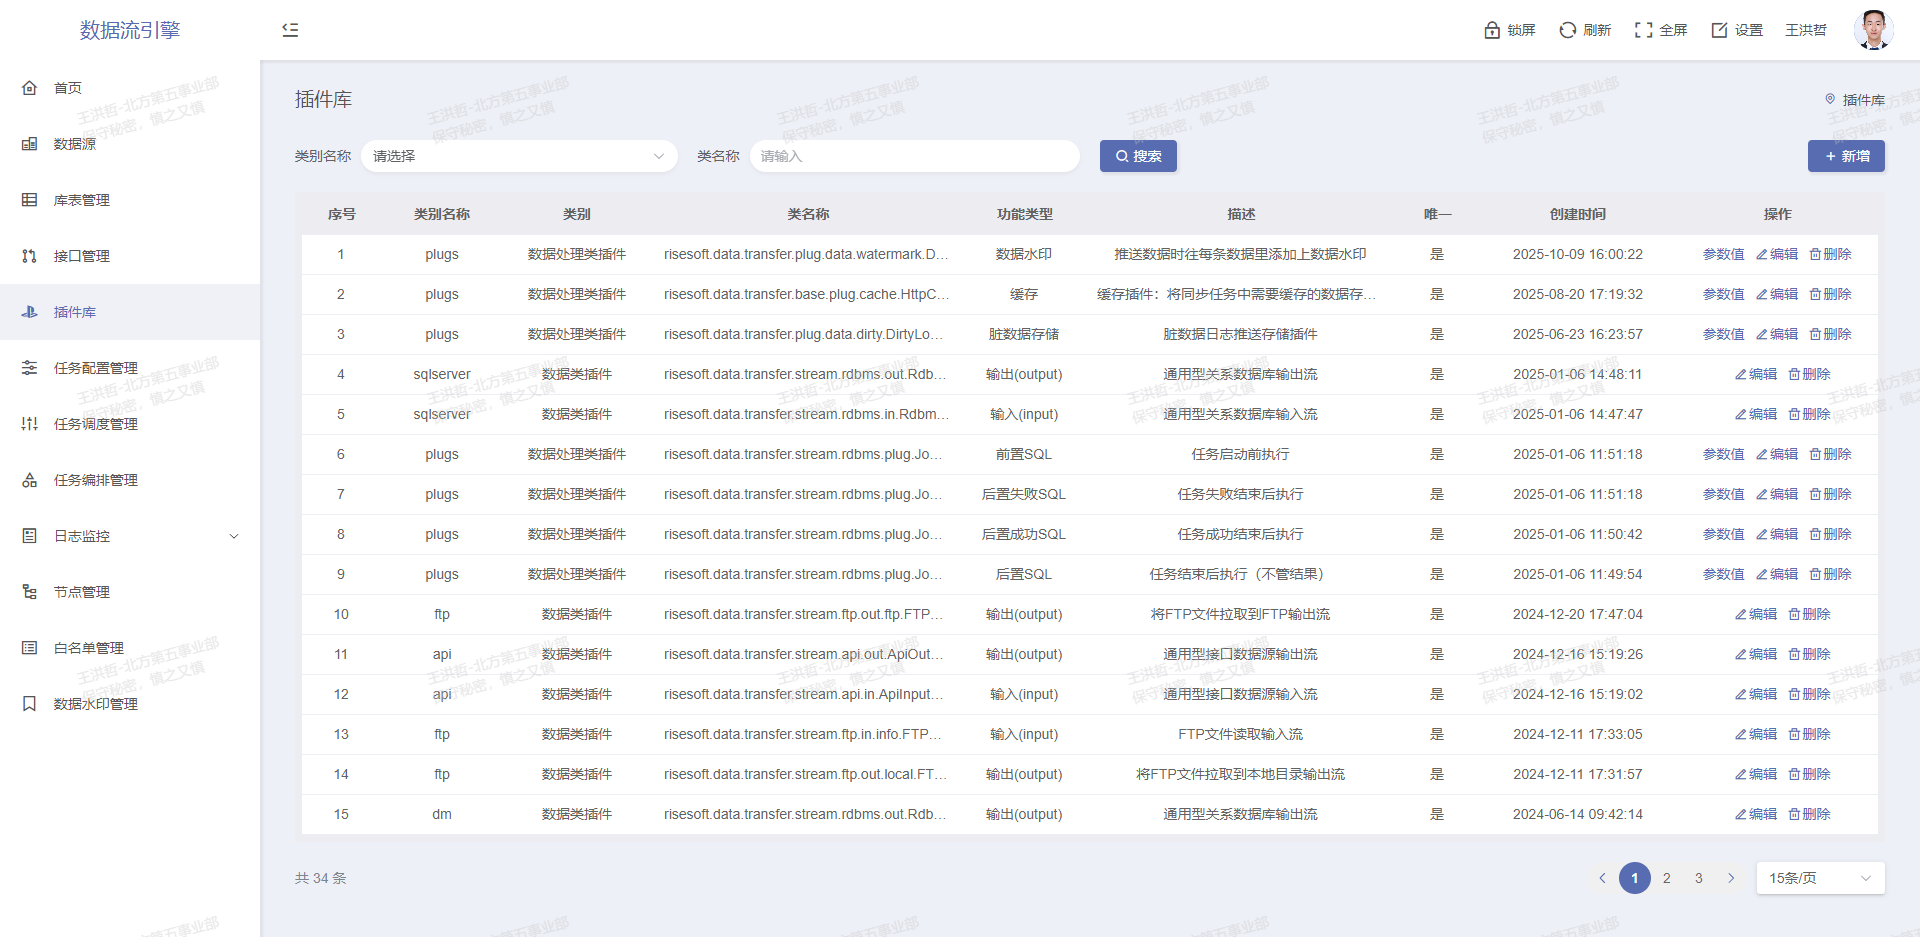This screenshot has width=1920, height=937.
Task: Click the 节点管理 sidebar icon
Action: pyautogui.click(x=30, y=592)
